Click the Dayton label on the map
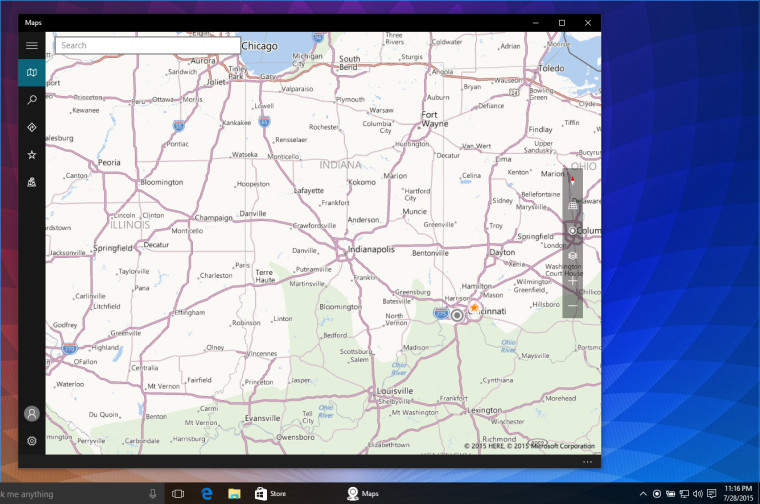 pos(502,252)
